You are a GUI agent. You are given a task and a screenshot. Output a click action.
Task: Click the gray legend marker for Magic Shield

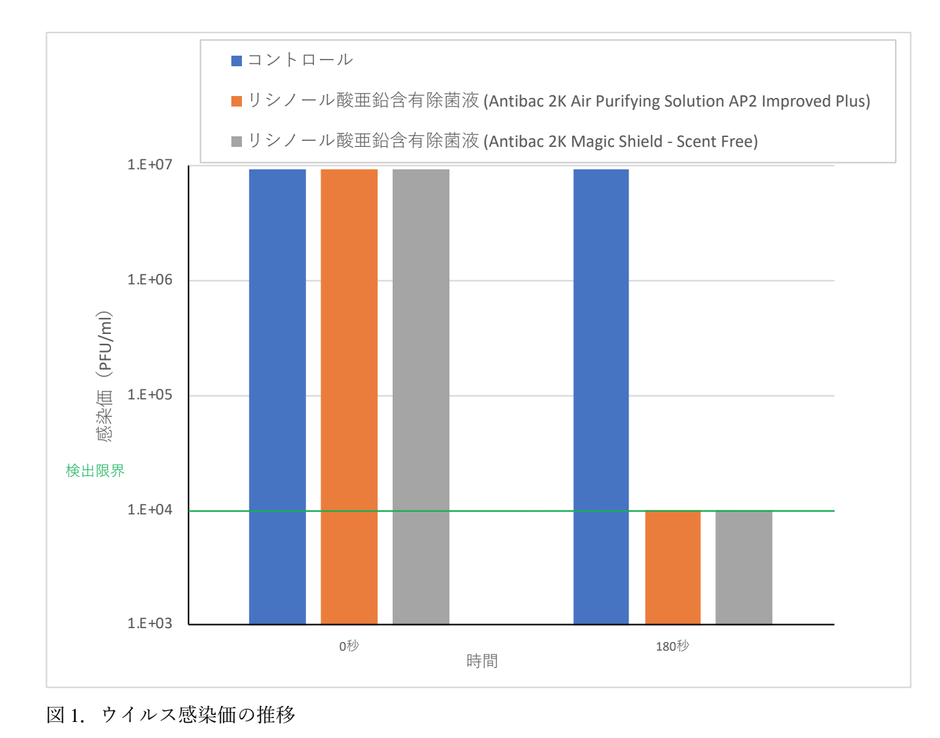coord(236,141)
